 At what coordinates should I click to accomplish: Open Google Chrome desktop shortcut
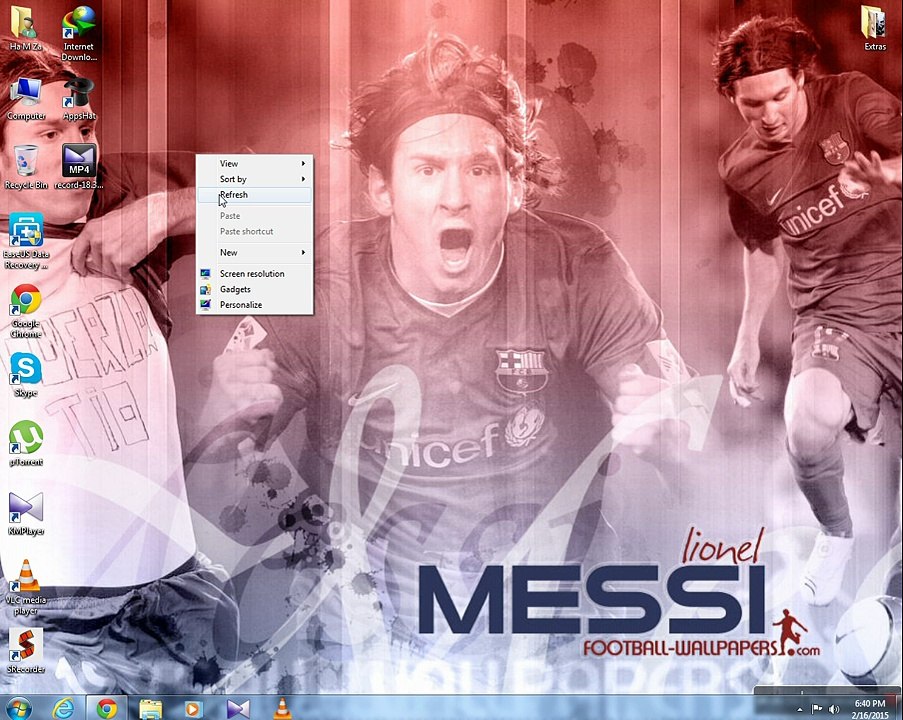pos(26,310)
